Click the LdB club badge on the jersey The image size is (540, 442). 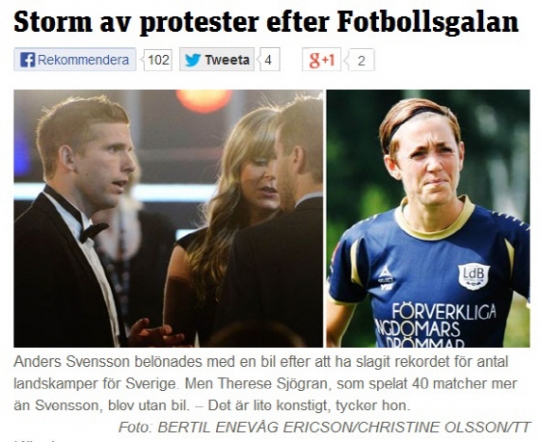coord(474,276)
